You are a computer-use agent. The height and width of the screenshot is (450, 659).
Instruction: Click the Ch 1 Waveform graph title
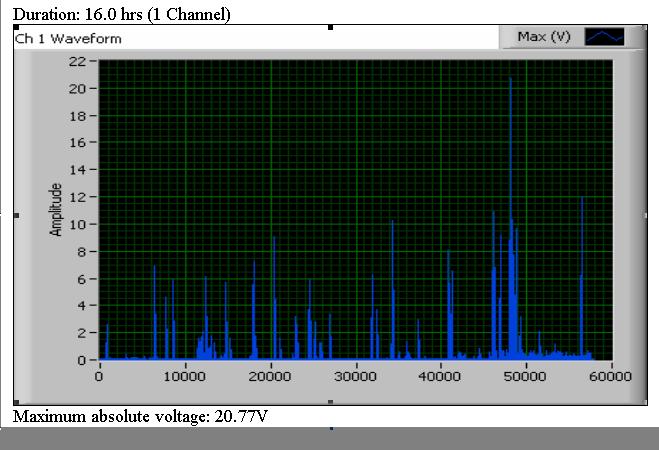pos(68,39)
